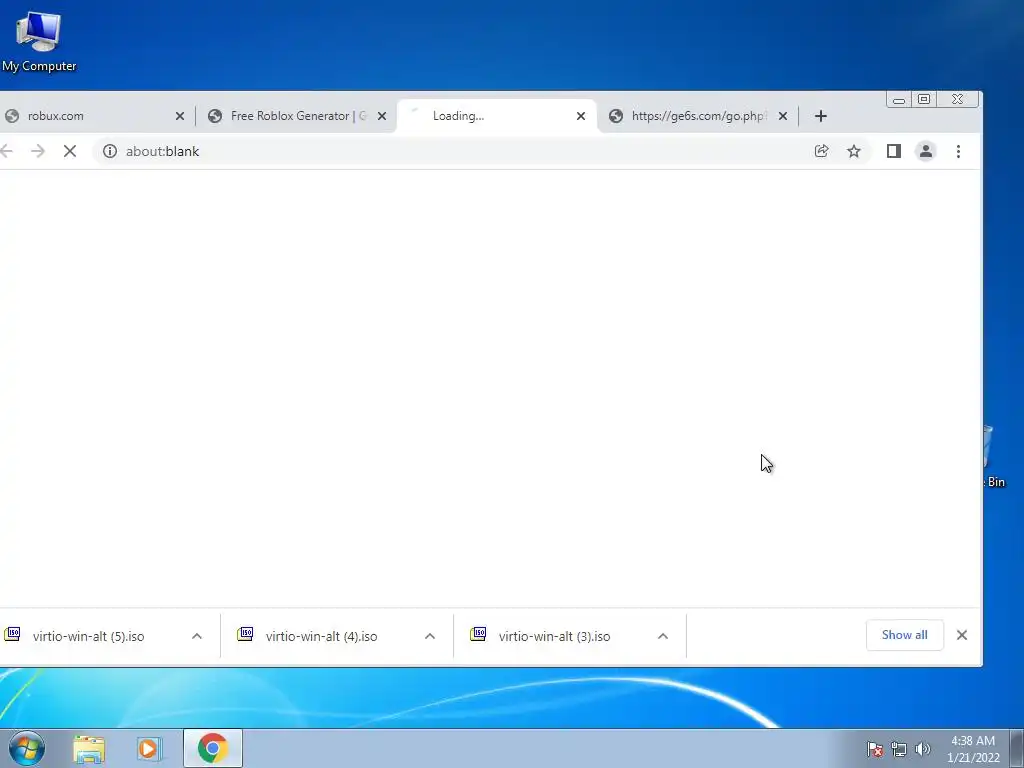Open the Chrome profile menu

925,152
